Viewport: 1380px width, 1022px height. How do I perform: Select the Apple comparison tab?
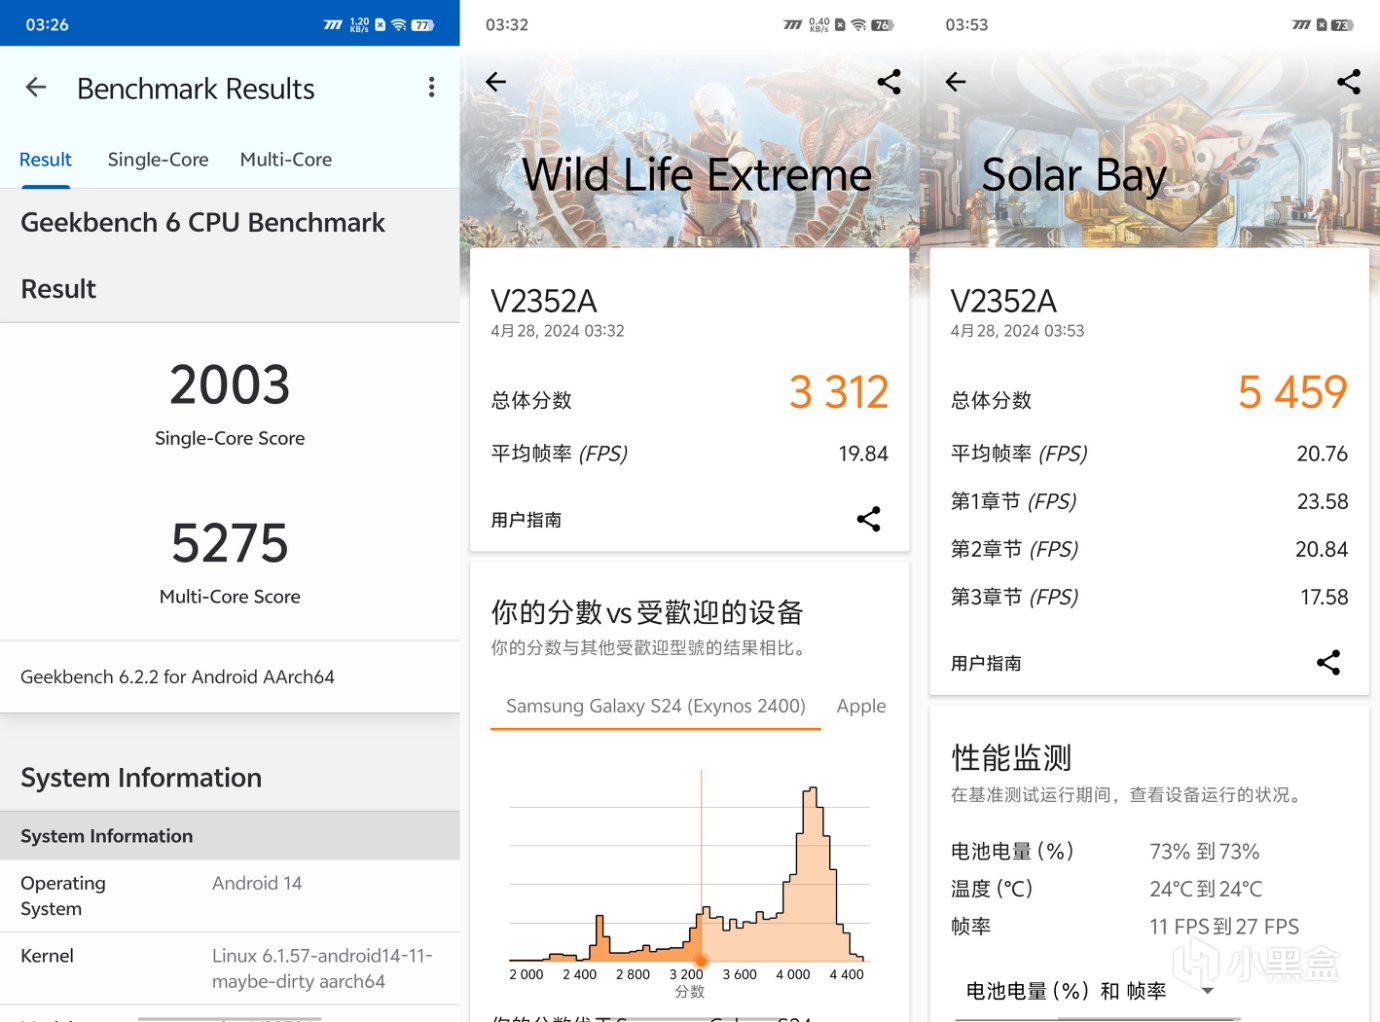pos(861,706)
